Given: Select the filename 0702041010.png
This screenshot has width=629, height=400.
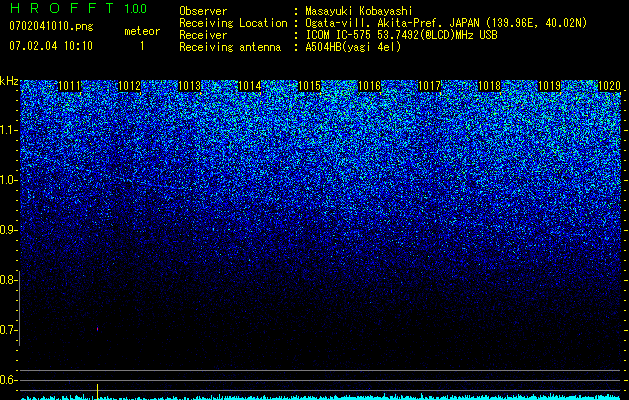Looking at the screenshot, I should click(51, 26).
